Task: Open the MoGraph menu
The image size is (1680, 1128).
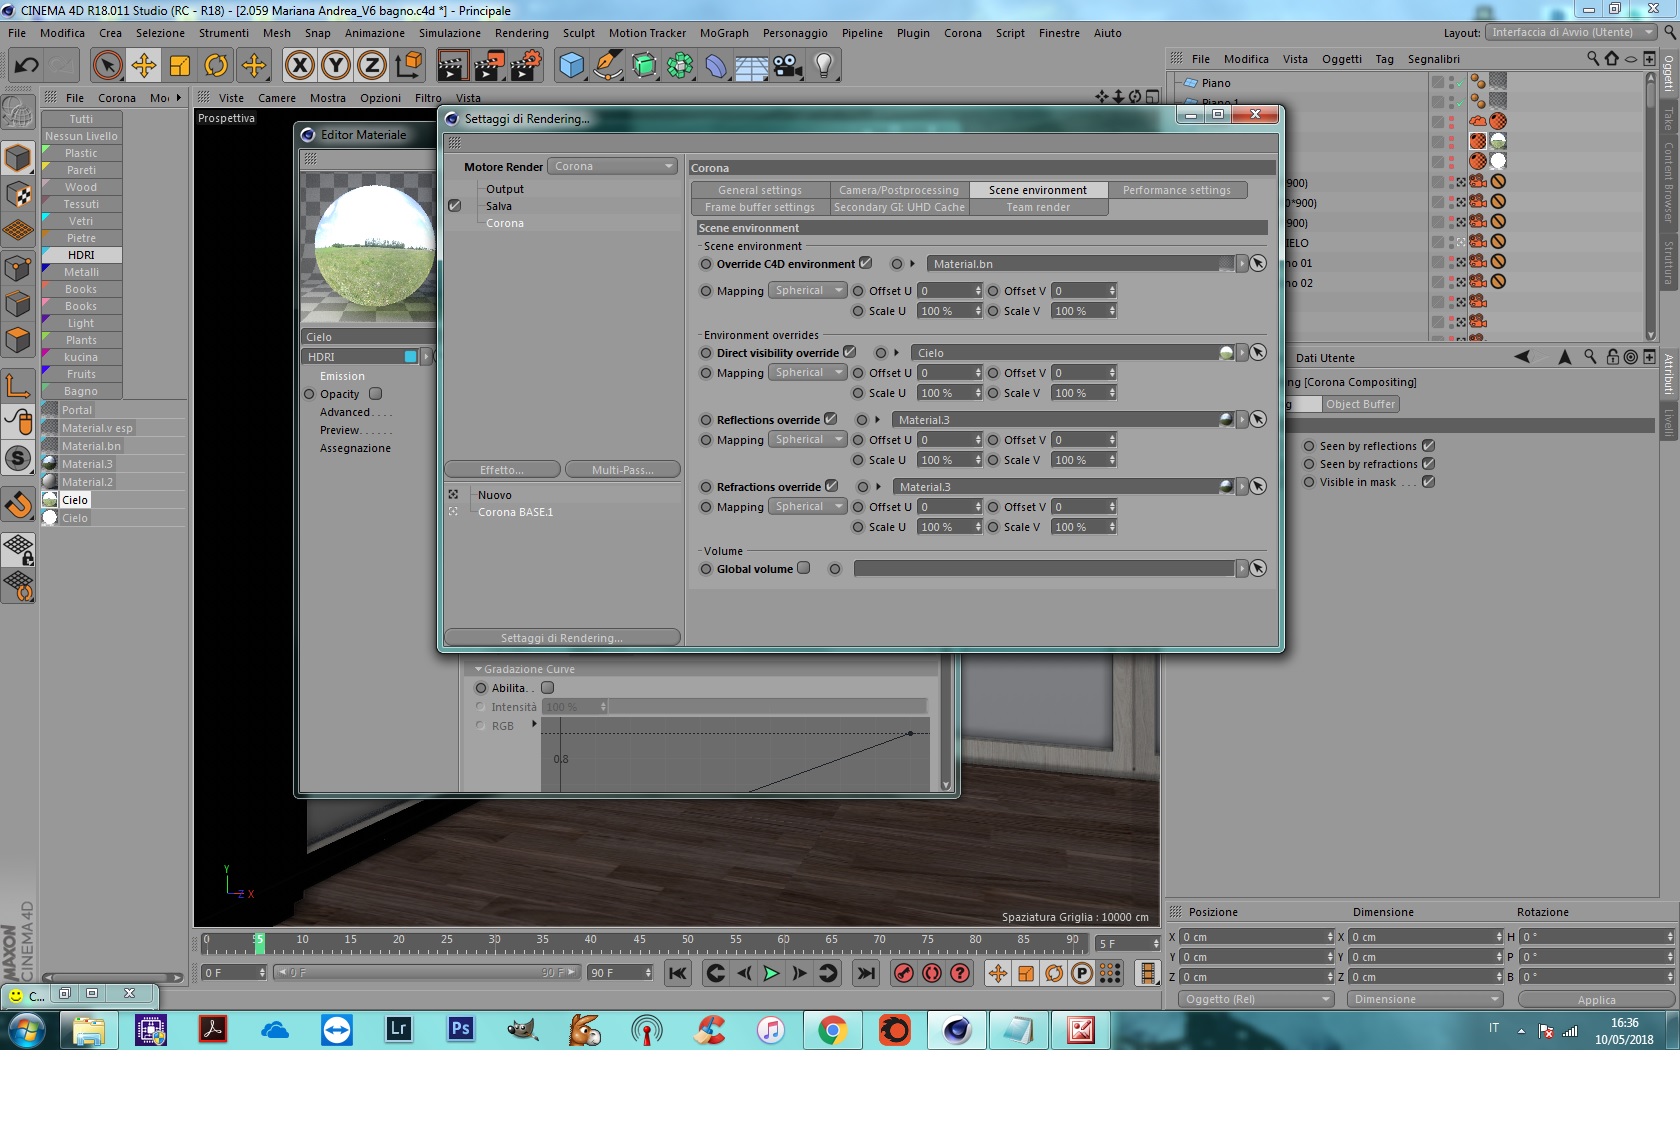Action: pyautogui.click(x=724, y=33)
